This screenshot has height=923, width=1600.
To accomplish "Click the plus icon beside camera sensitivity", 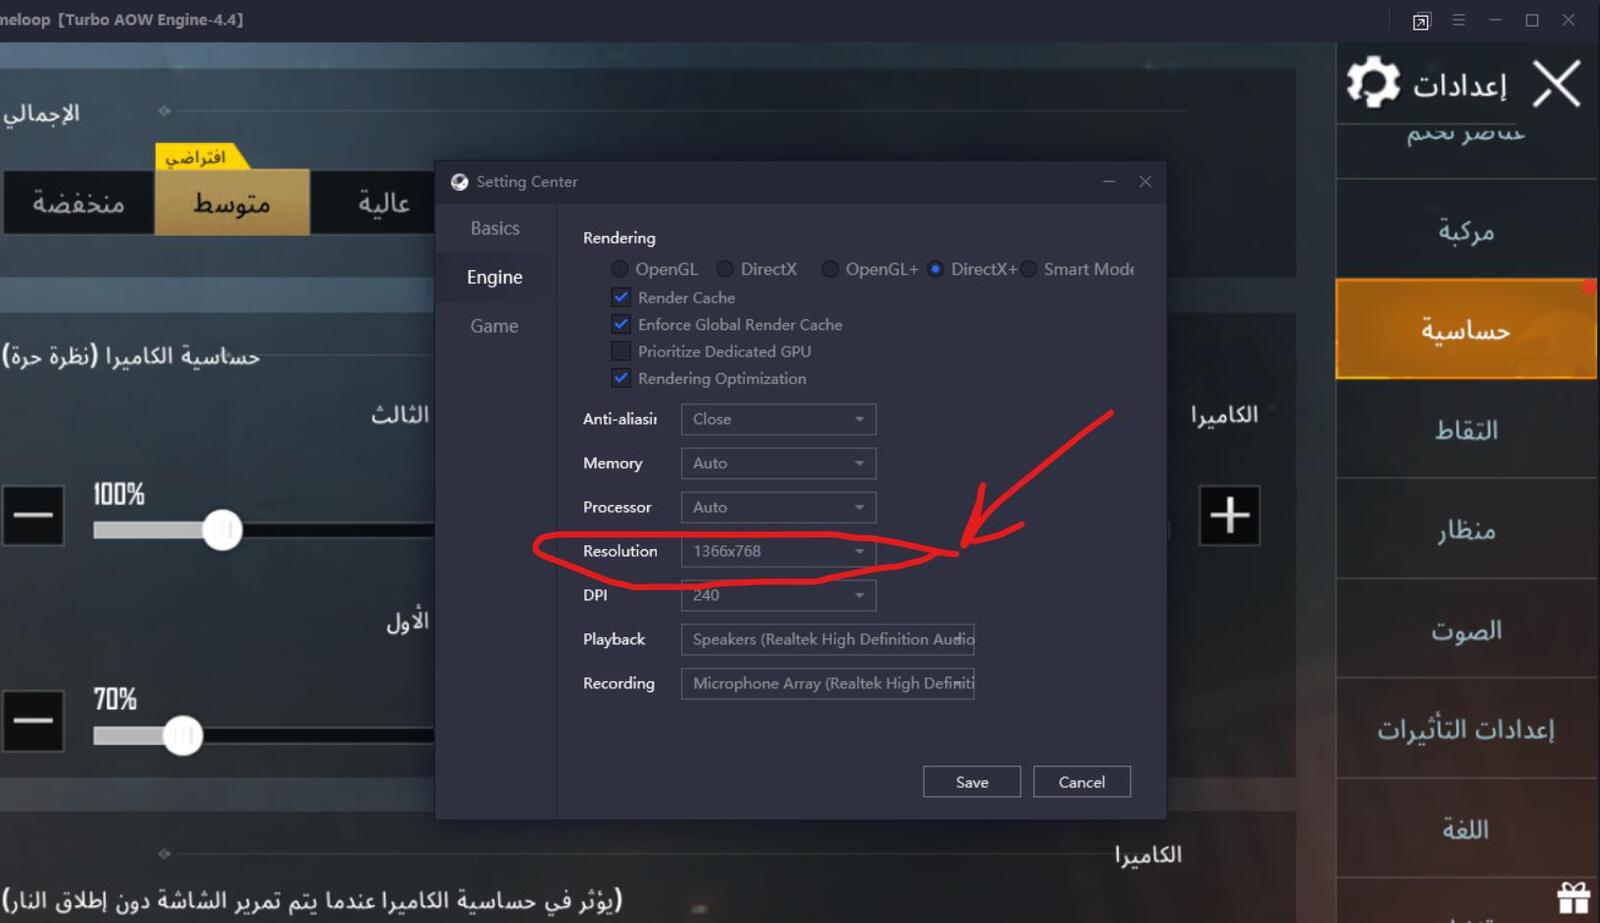I will [x=1229, y=516].
